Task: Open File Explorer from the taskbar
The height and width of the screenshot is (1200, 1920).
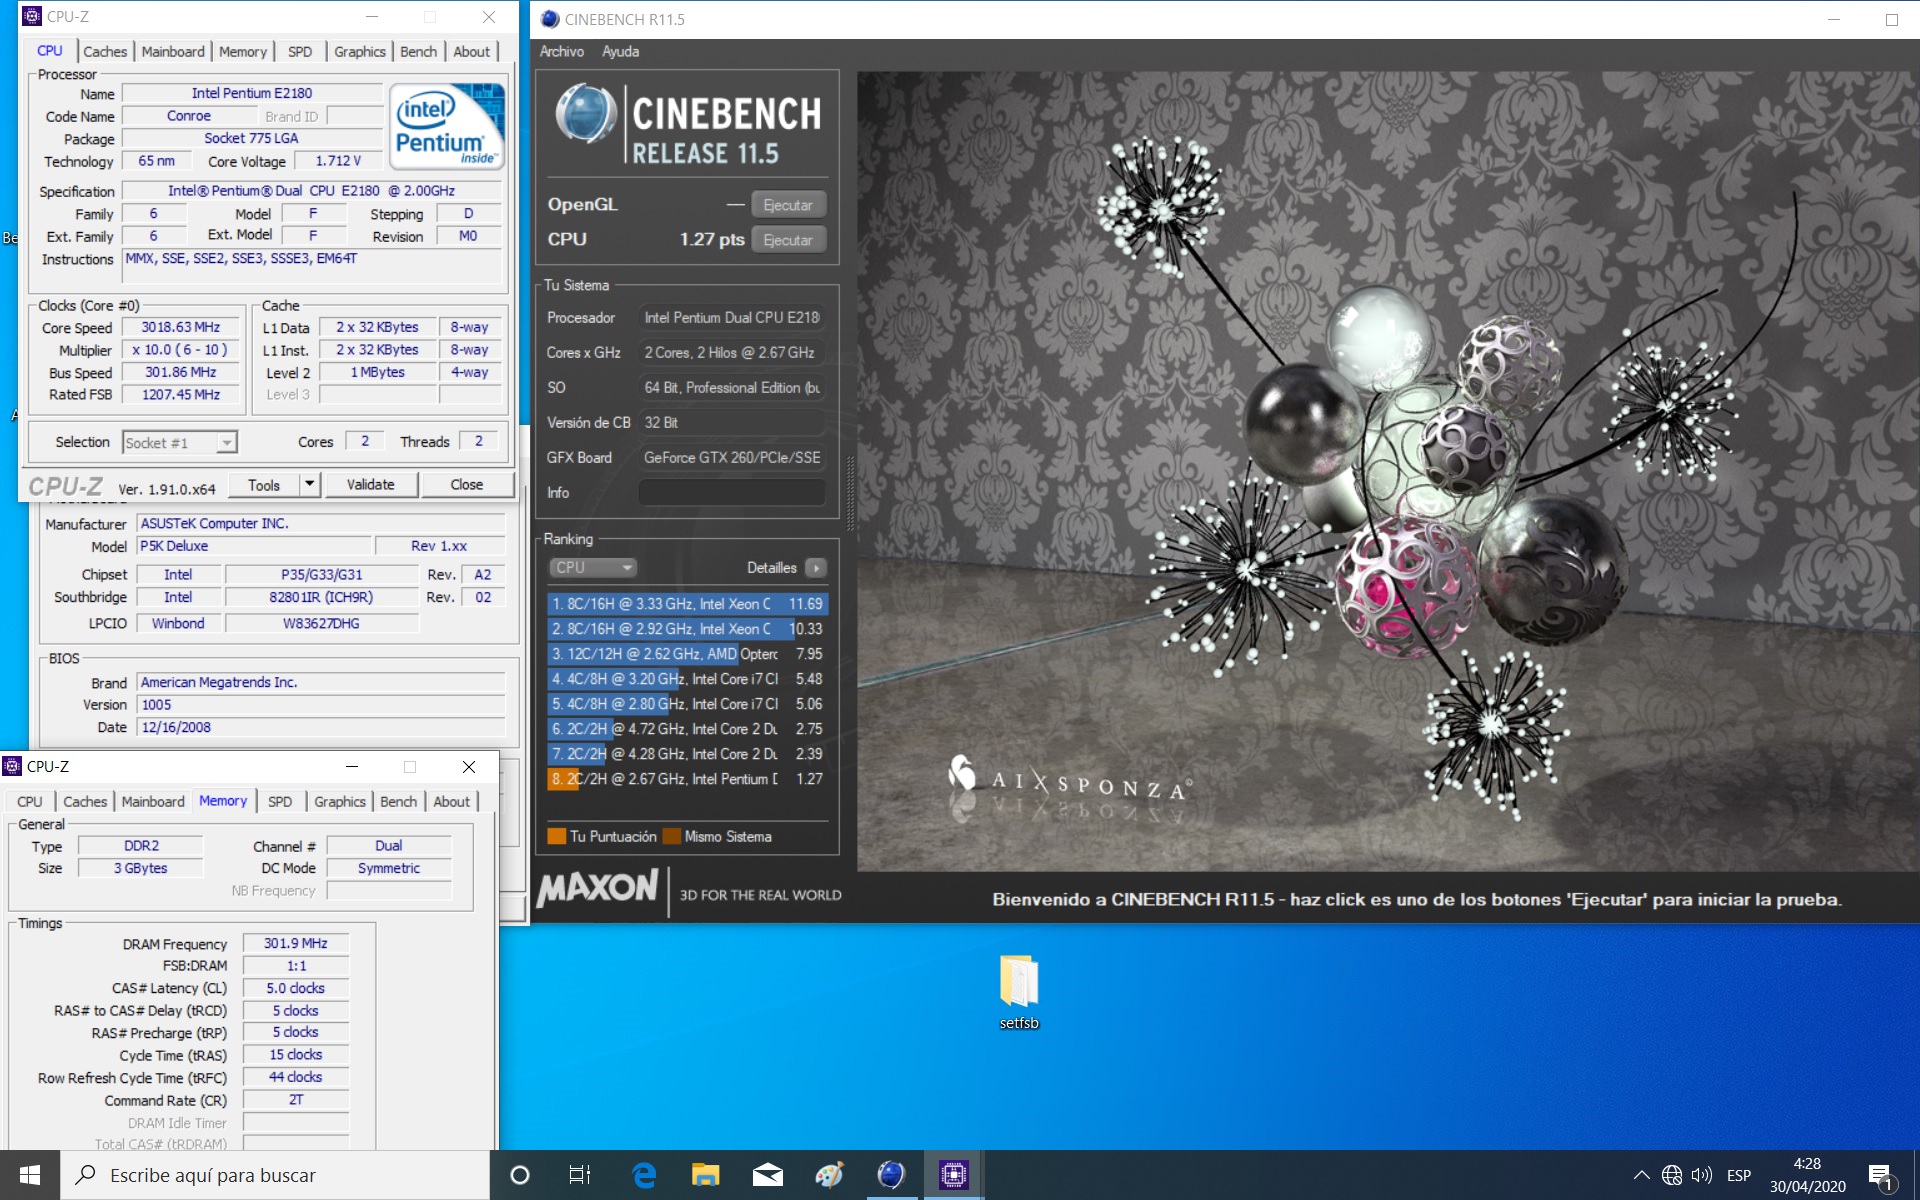Action: pyautogui.click(x=706, y=1175)
